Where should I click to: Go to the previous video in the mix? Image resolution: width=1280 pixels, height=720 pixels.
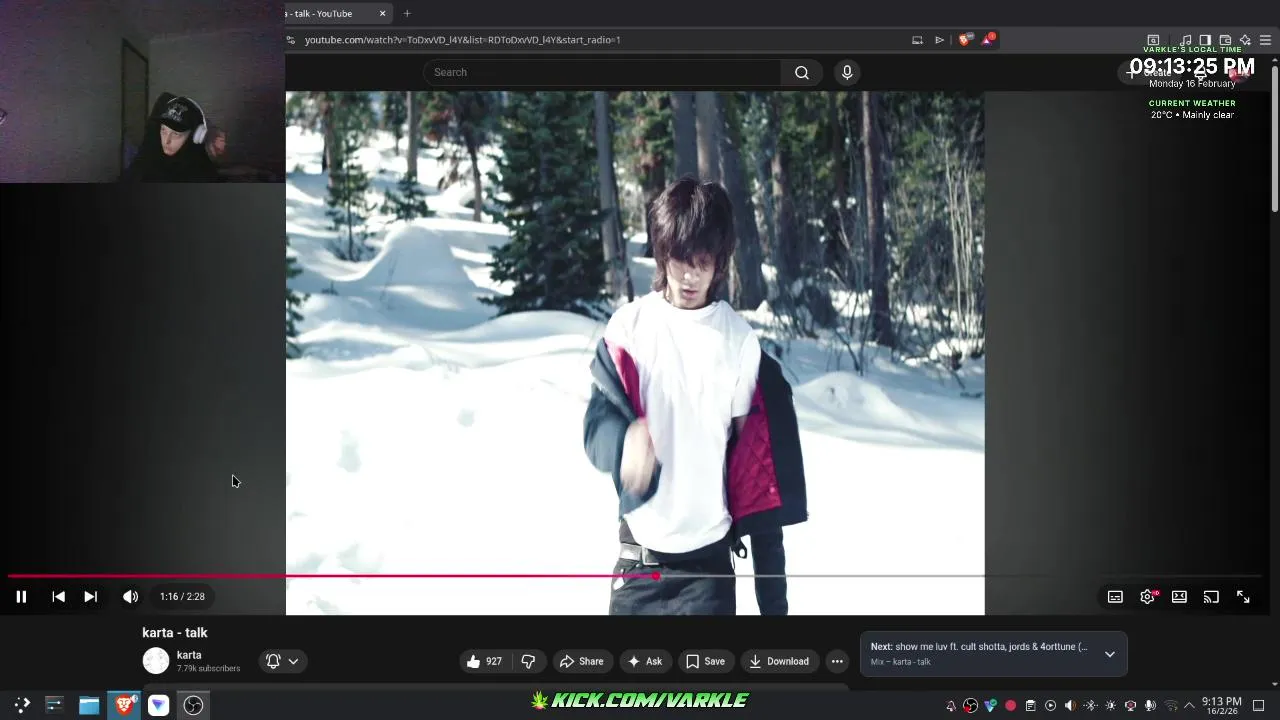[x=58, y=596]
